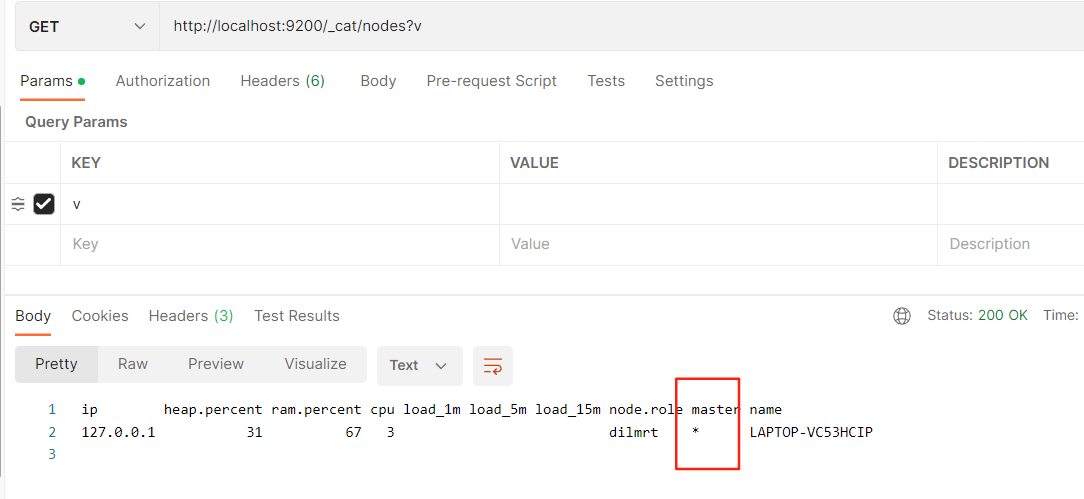Viewport: 1084px width, 499px height.
Task: Open the response Headers (3) tab
Action: [x=191, y=316]
